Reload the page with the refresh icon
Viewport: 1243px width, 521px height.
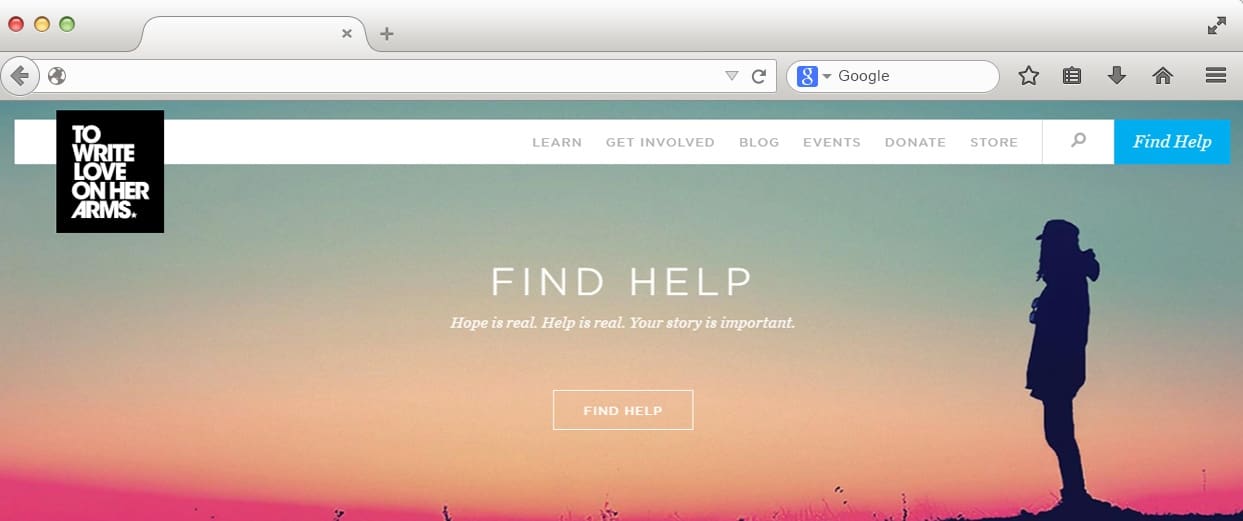coord(759,76)
